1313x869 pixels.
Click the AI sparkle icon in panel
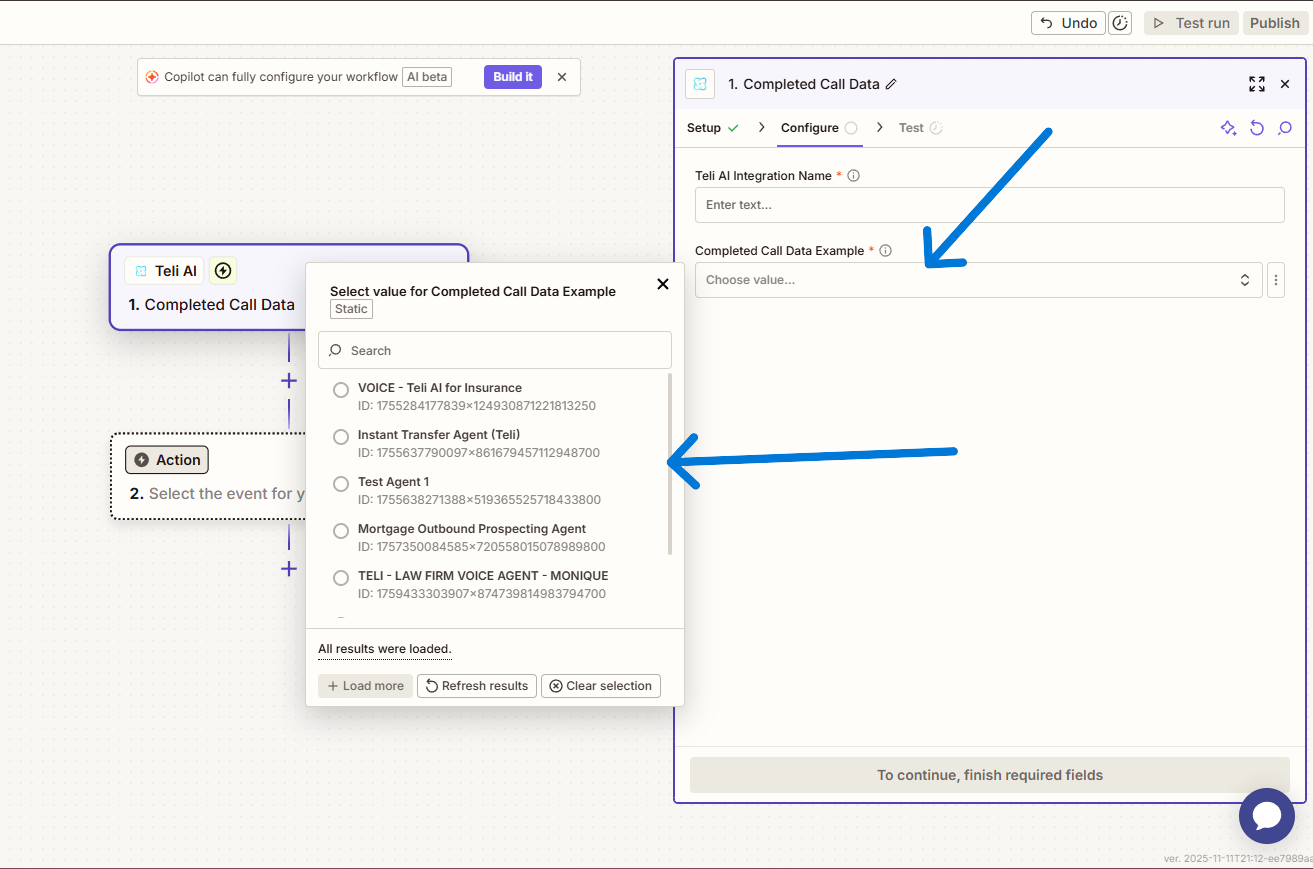1228,128
